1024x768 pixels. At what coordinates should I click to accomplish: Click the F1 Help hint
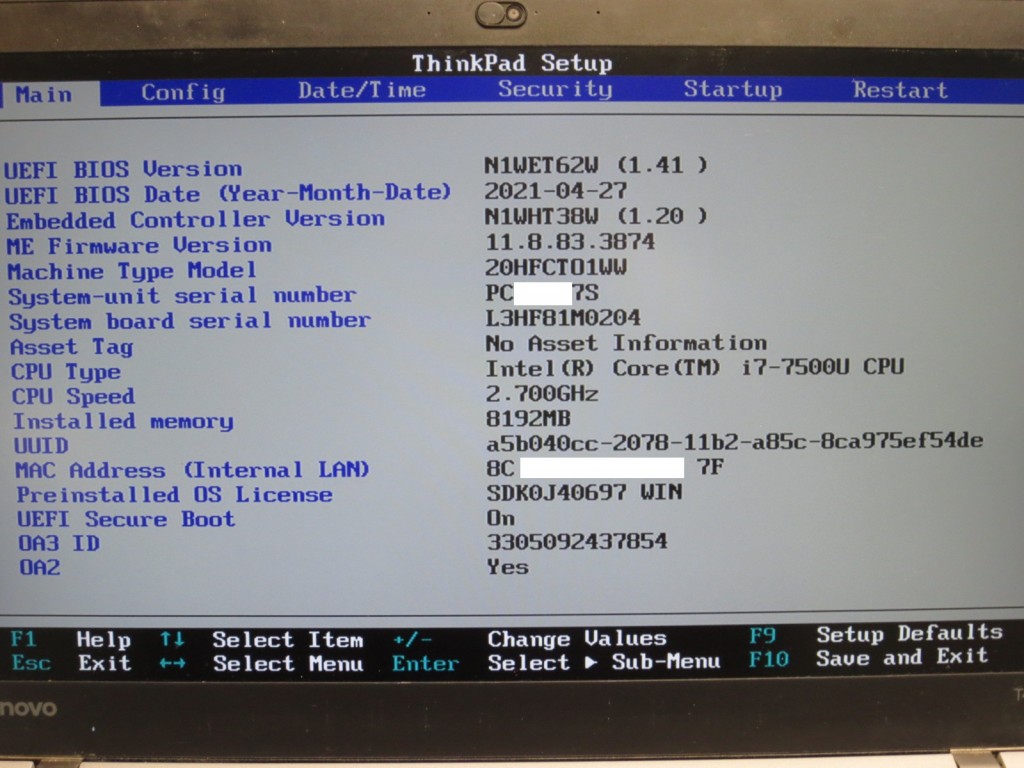pos(71,639)
